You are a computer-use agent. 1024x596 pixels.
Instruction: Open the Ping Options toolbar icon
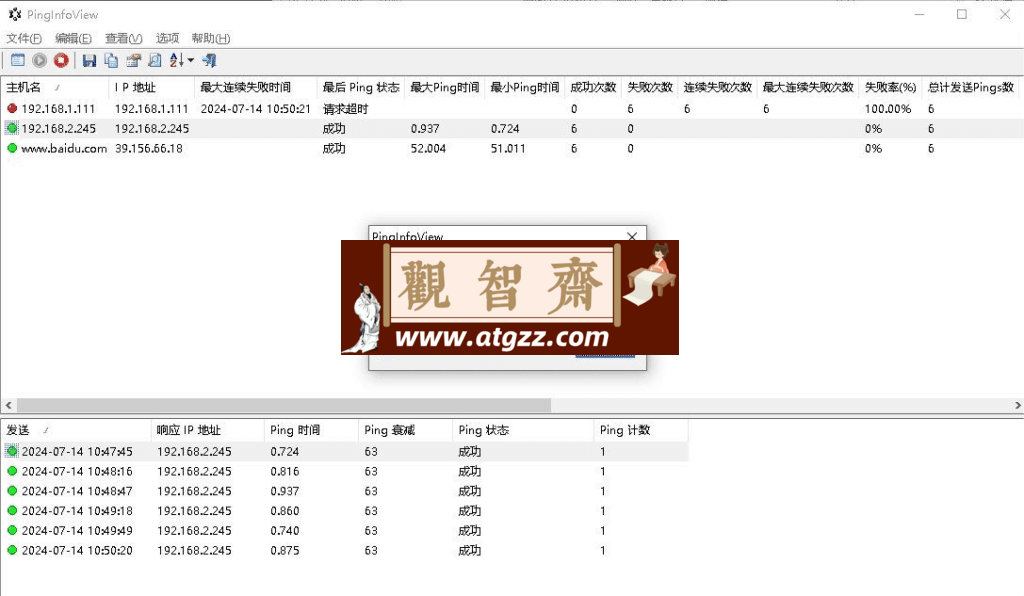pos(18,60)
